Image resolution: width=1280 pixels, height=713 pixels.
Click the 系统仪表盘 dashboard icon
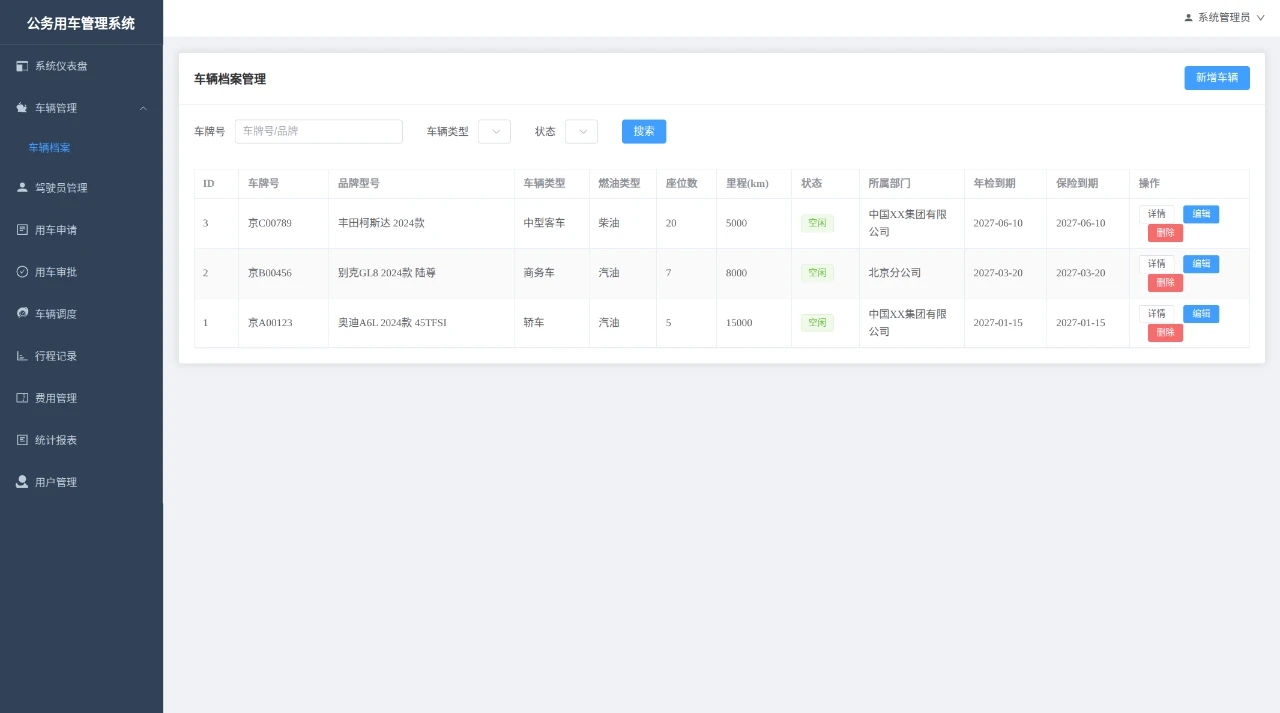pyautogui.click(x=22, y=66)
